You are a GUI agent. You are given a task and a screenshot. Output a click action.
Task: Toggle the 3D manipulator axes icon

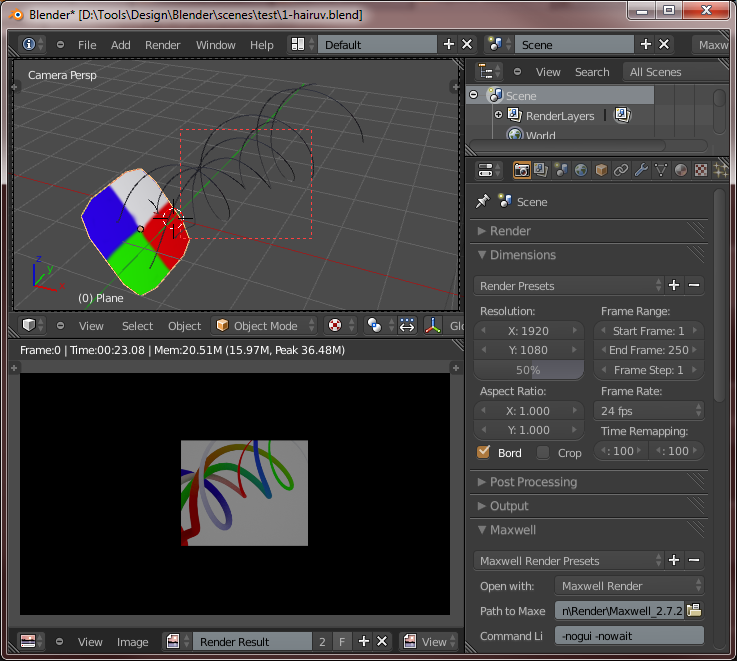coord(432,325)
